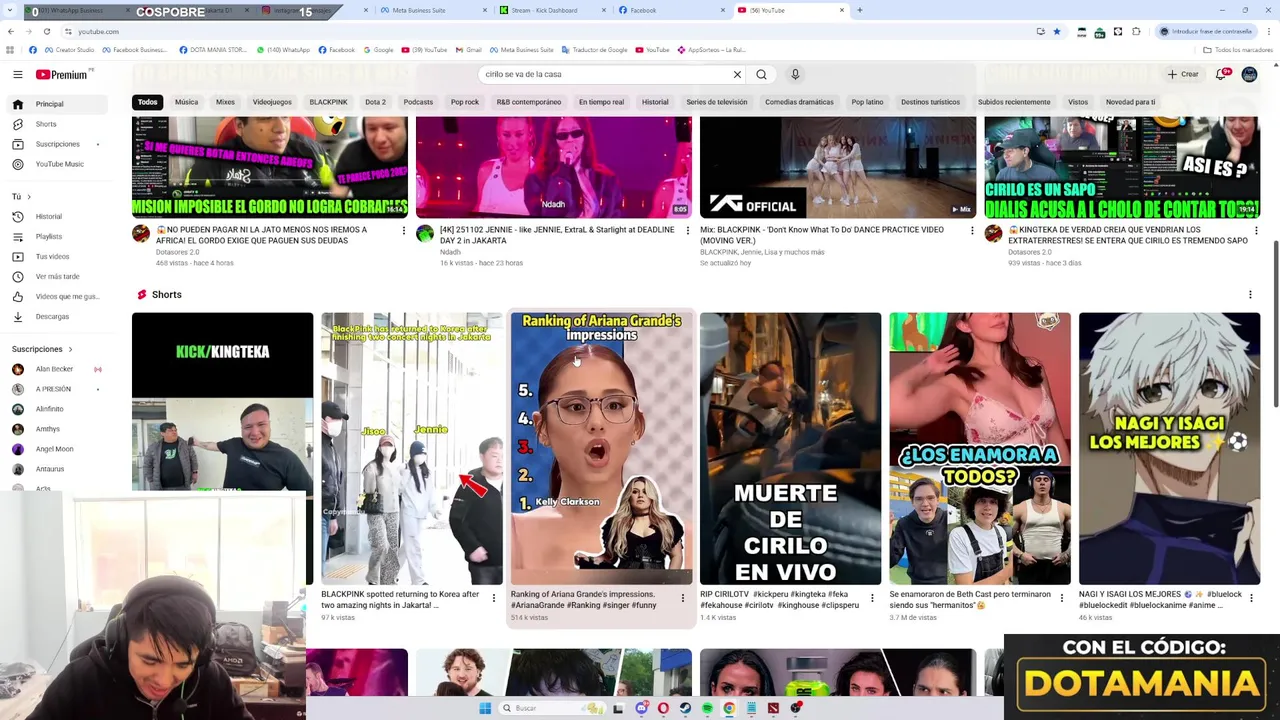
Task: Open Angel Moon subscription channel
Action: (55, 449)
